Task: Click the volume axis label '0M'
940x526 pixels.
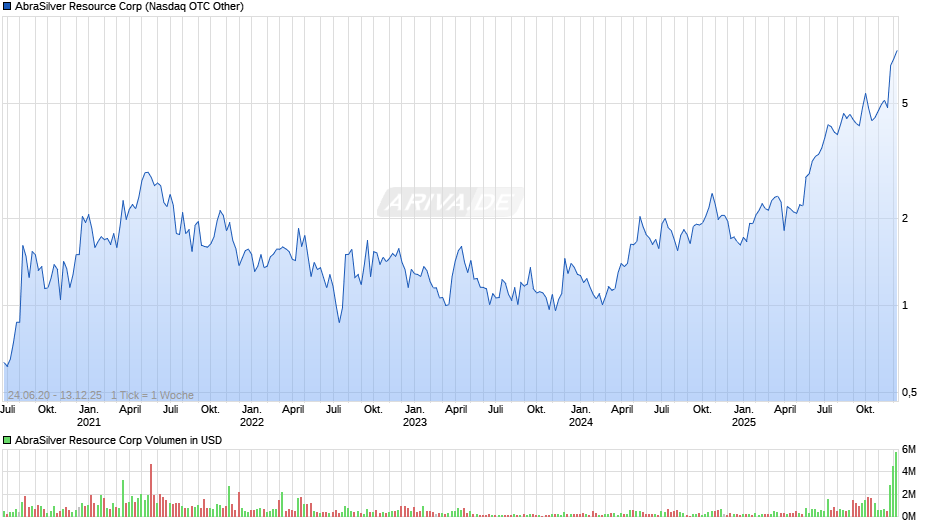Action: [x=909, y=516]
